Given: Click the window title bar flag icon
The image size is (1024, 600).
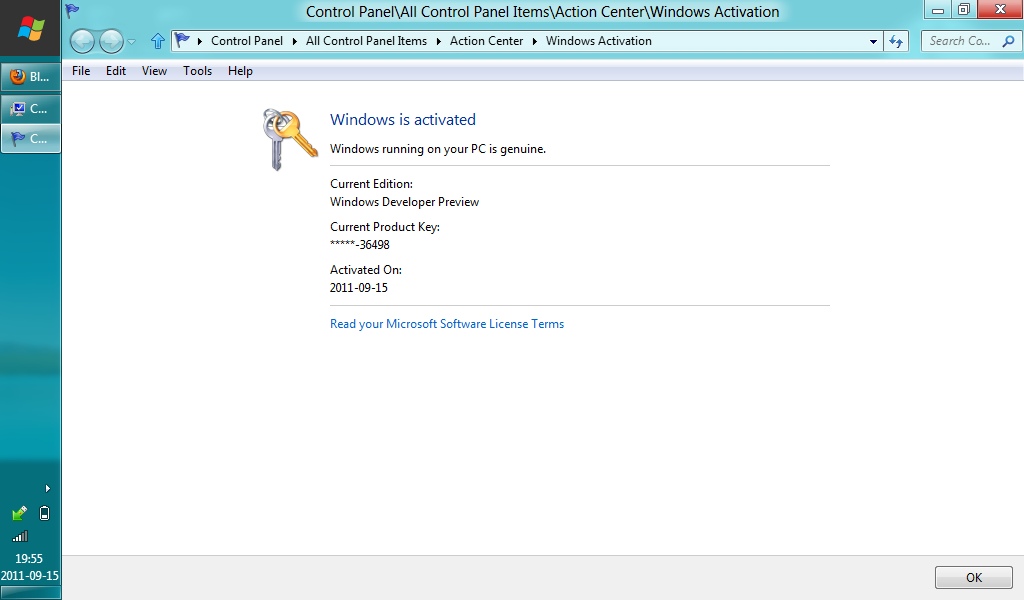Looking at the screenshot, I should pos(72,10).
